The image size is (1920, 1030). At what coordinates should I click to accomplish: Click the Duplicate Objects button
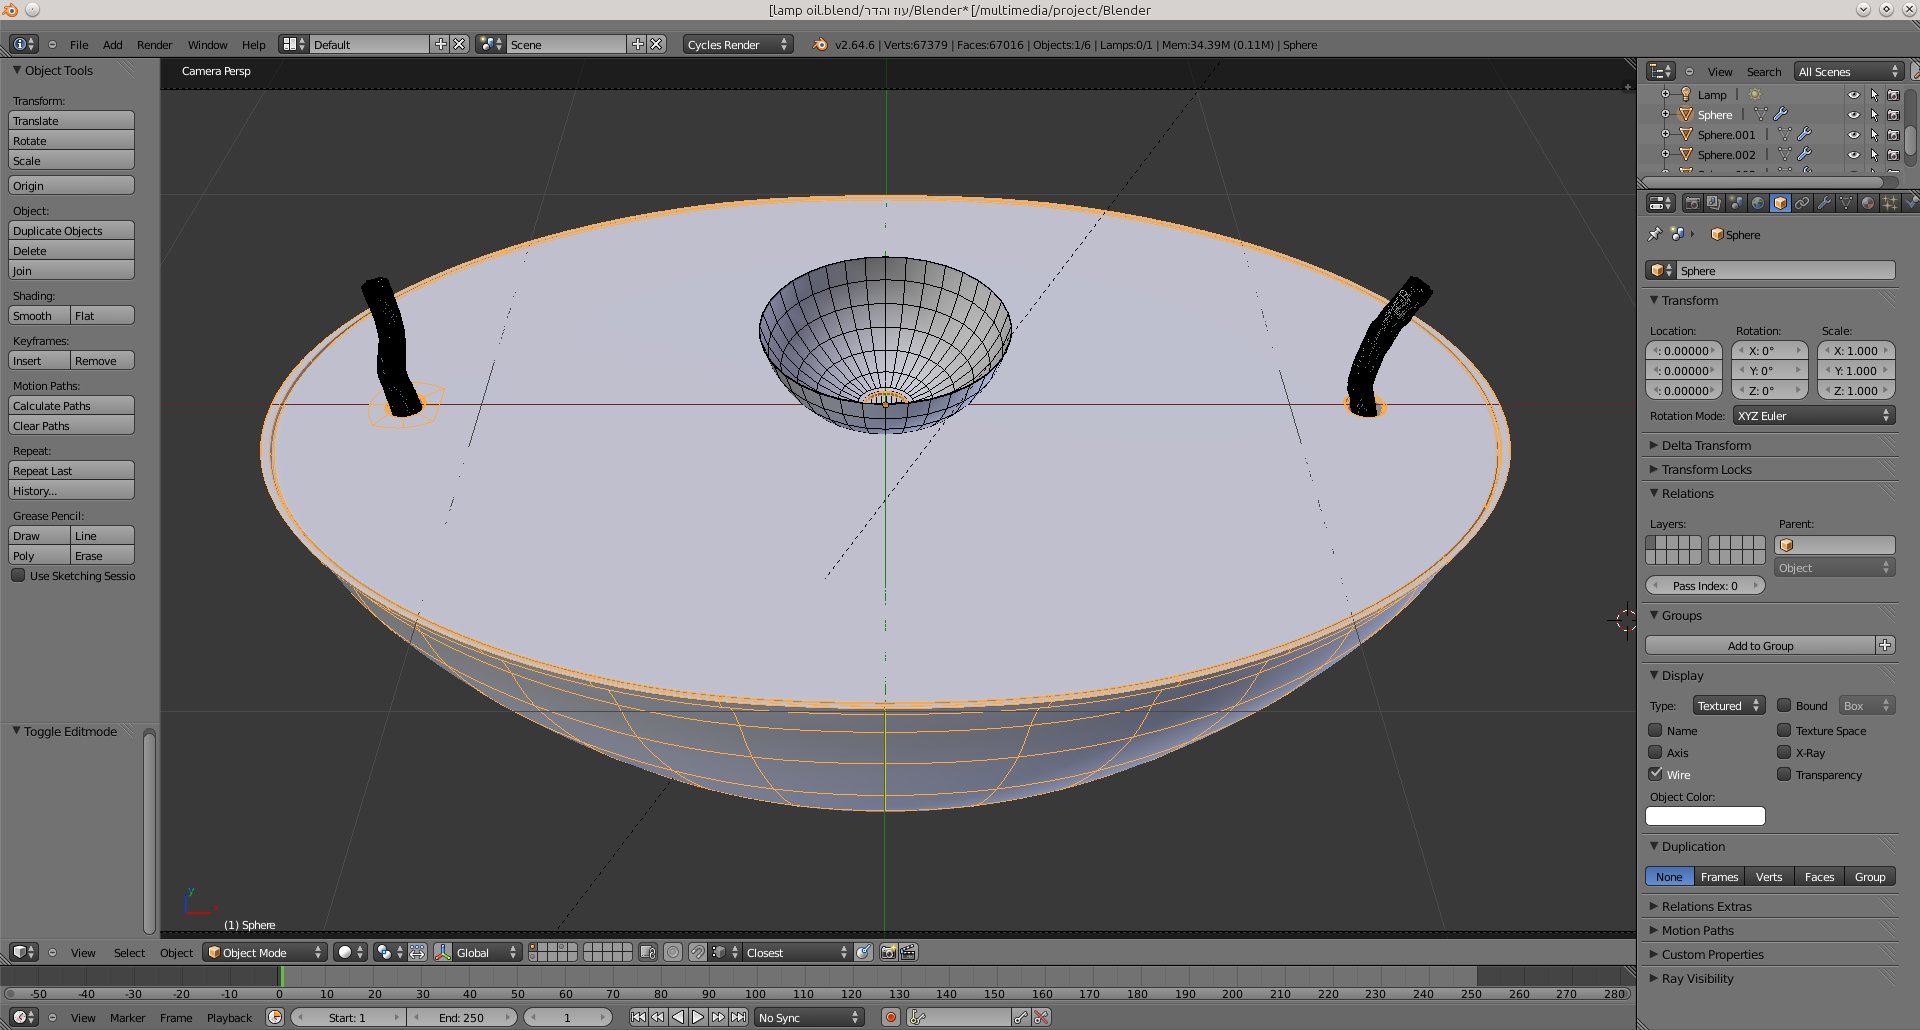coord(71,231)
